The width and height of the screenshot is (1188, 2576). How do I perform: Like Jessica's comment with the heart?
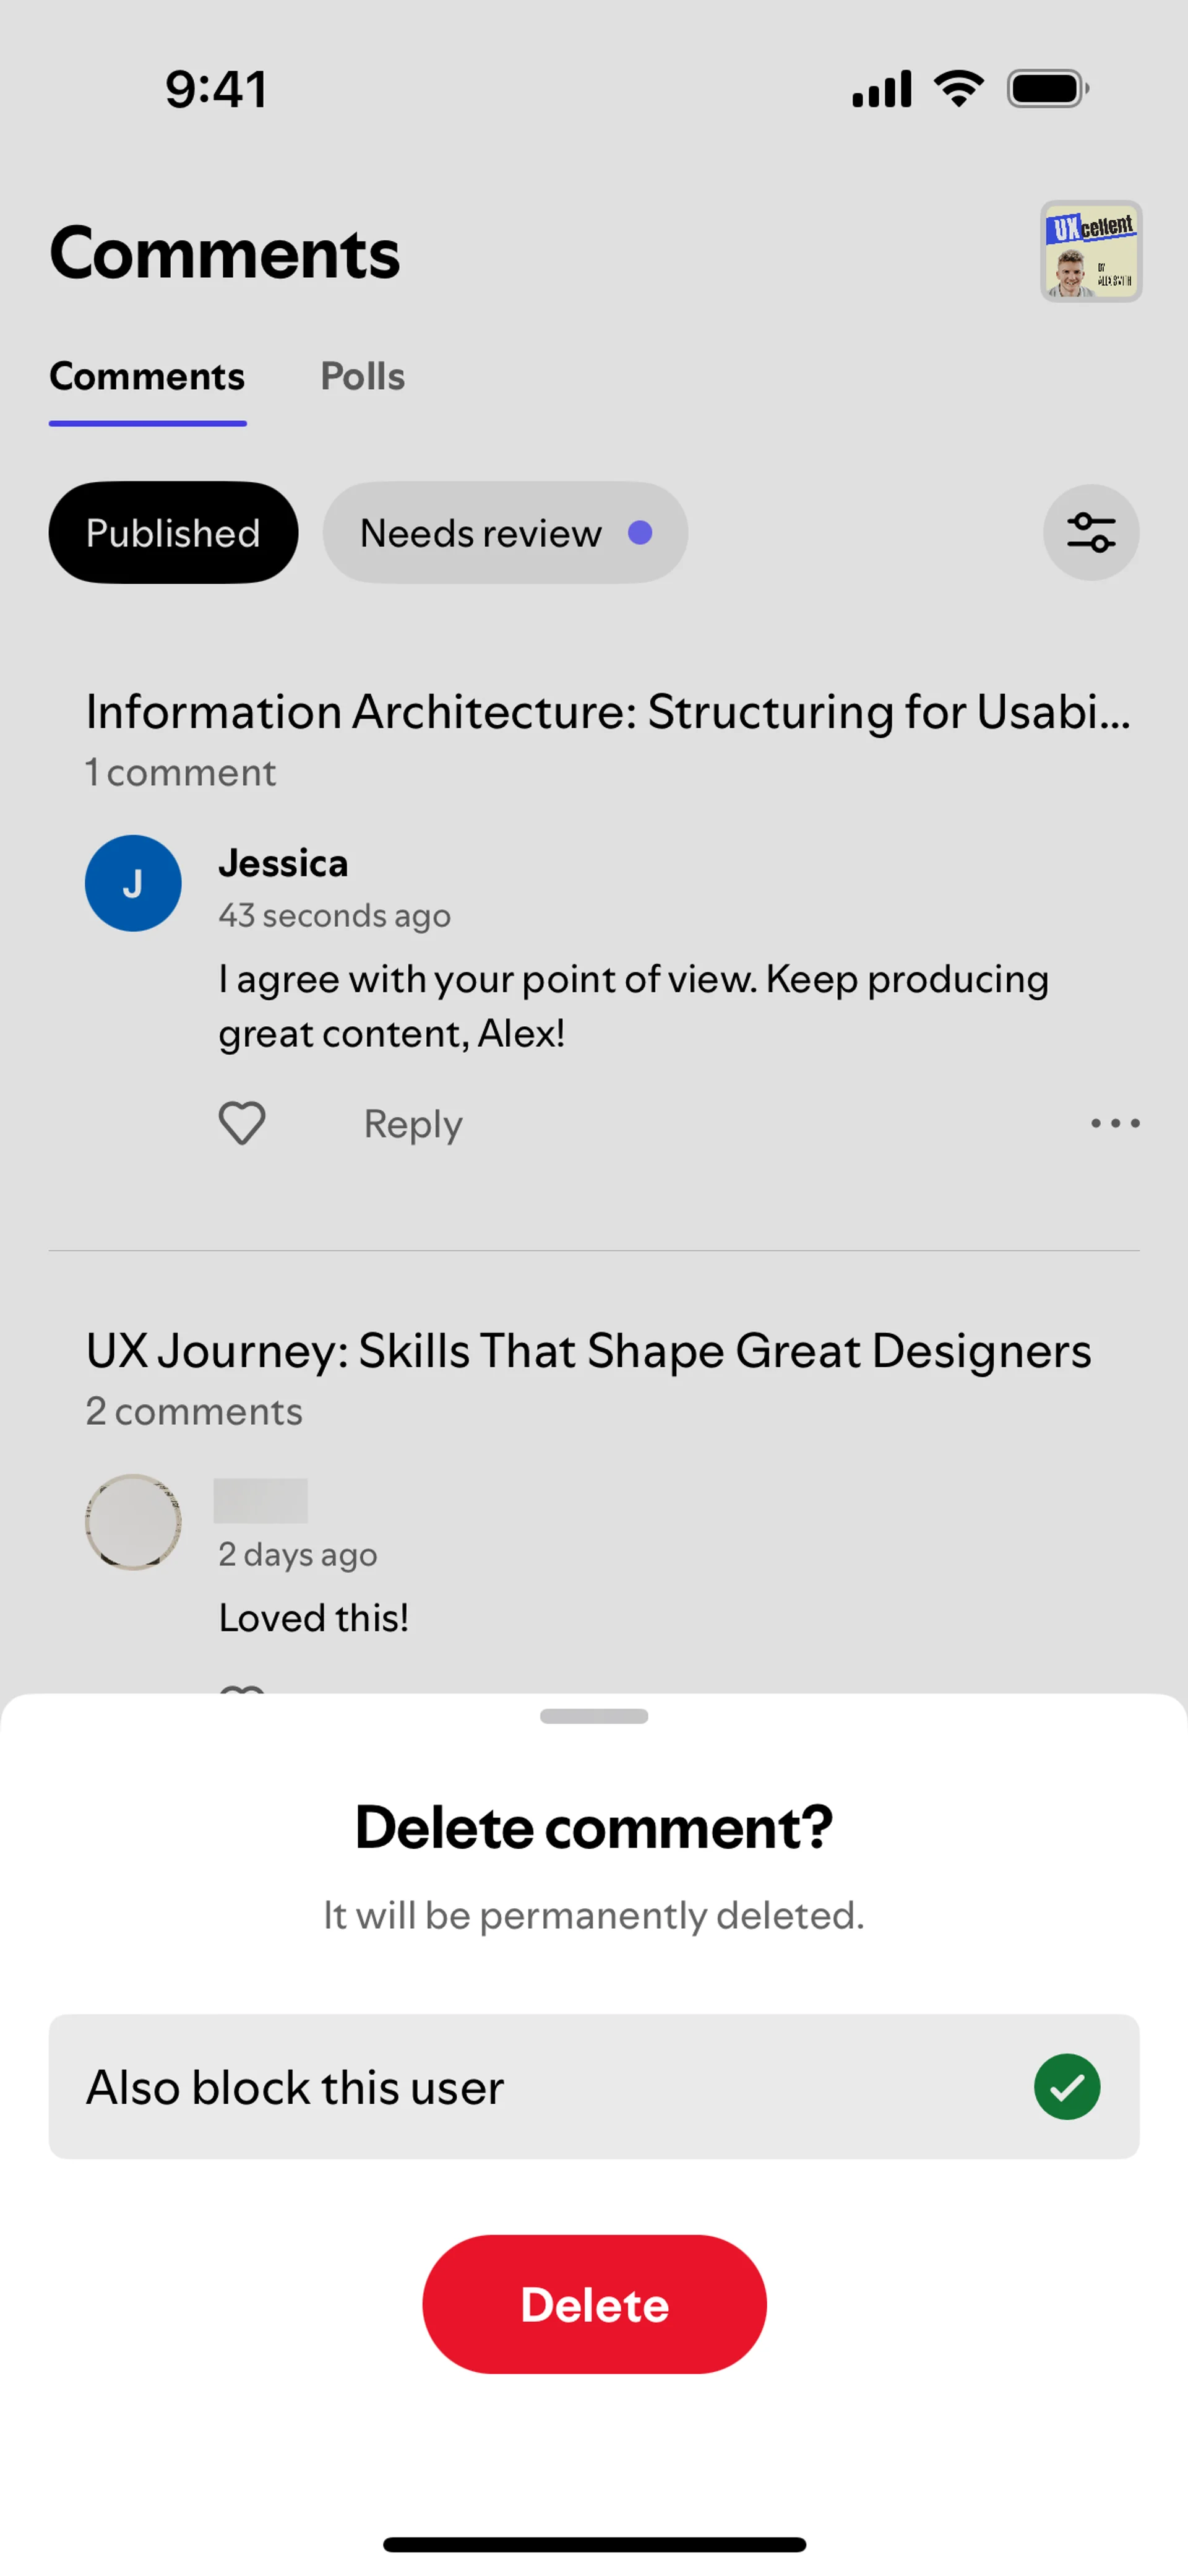[x=242, y=1123]
